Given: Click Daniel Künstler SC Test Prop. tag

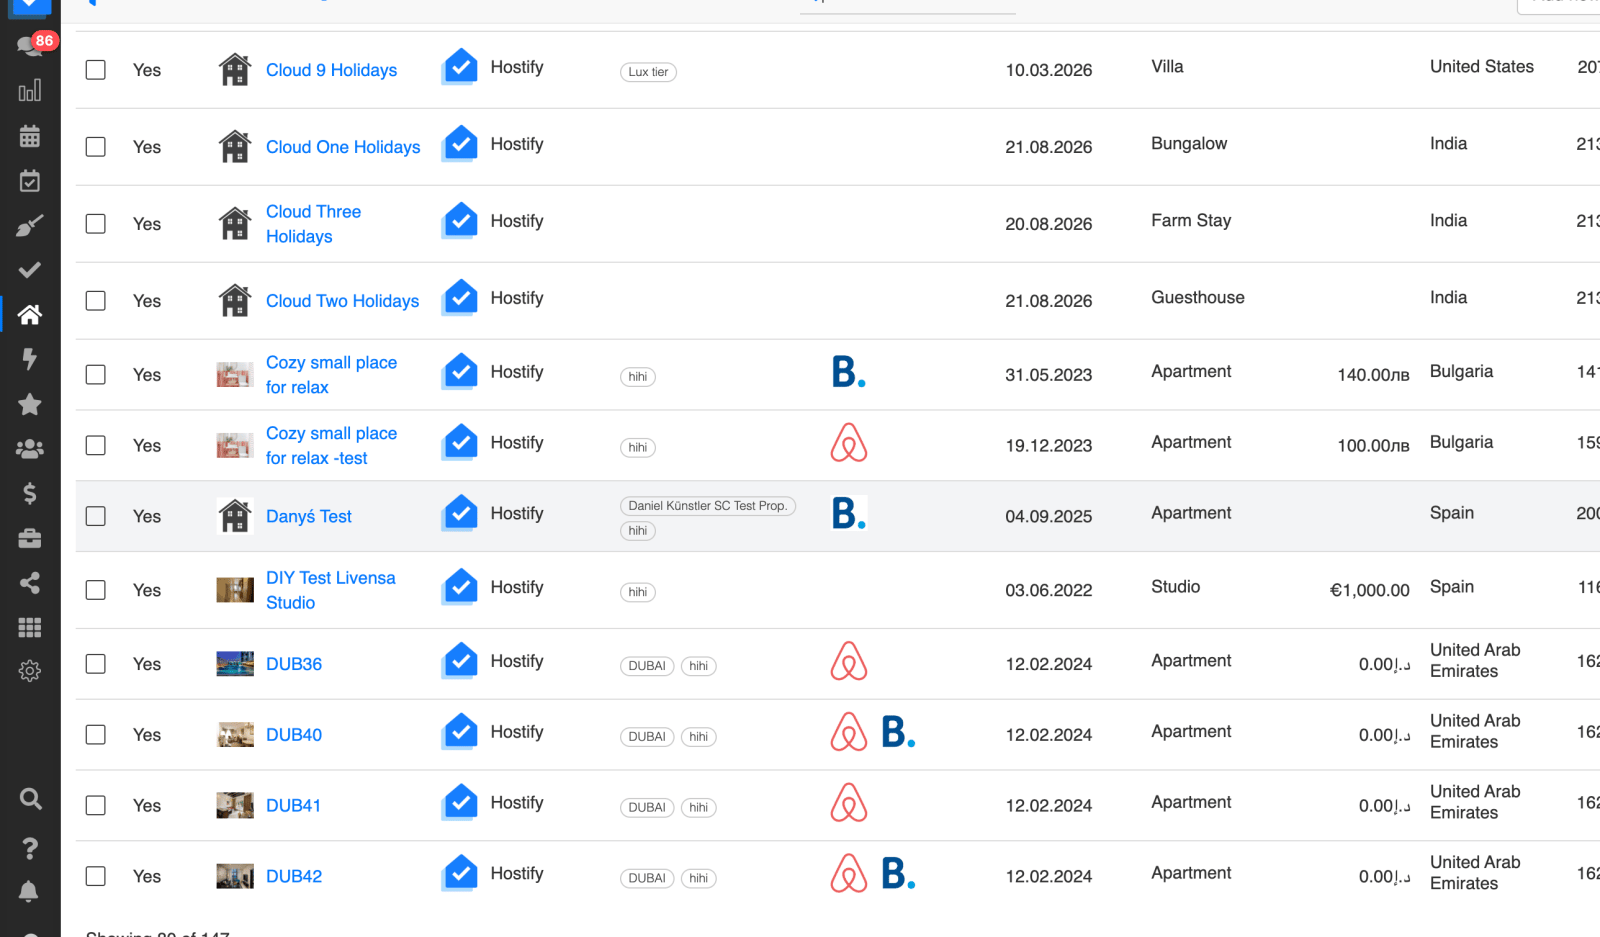Looking at the screenshot, I should (708, 506).
